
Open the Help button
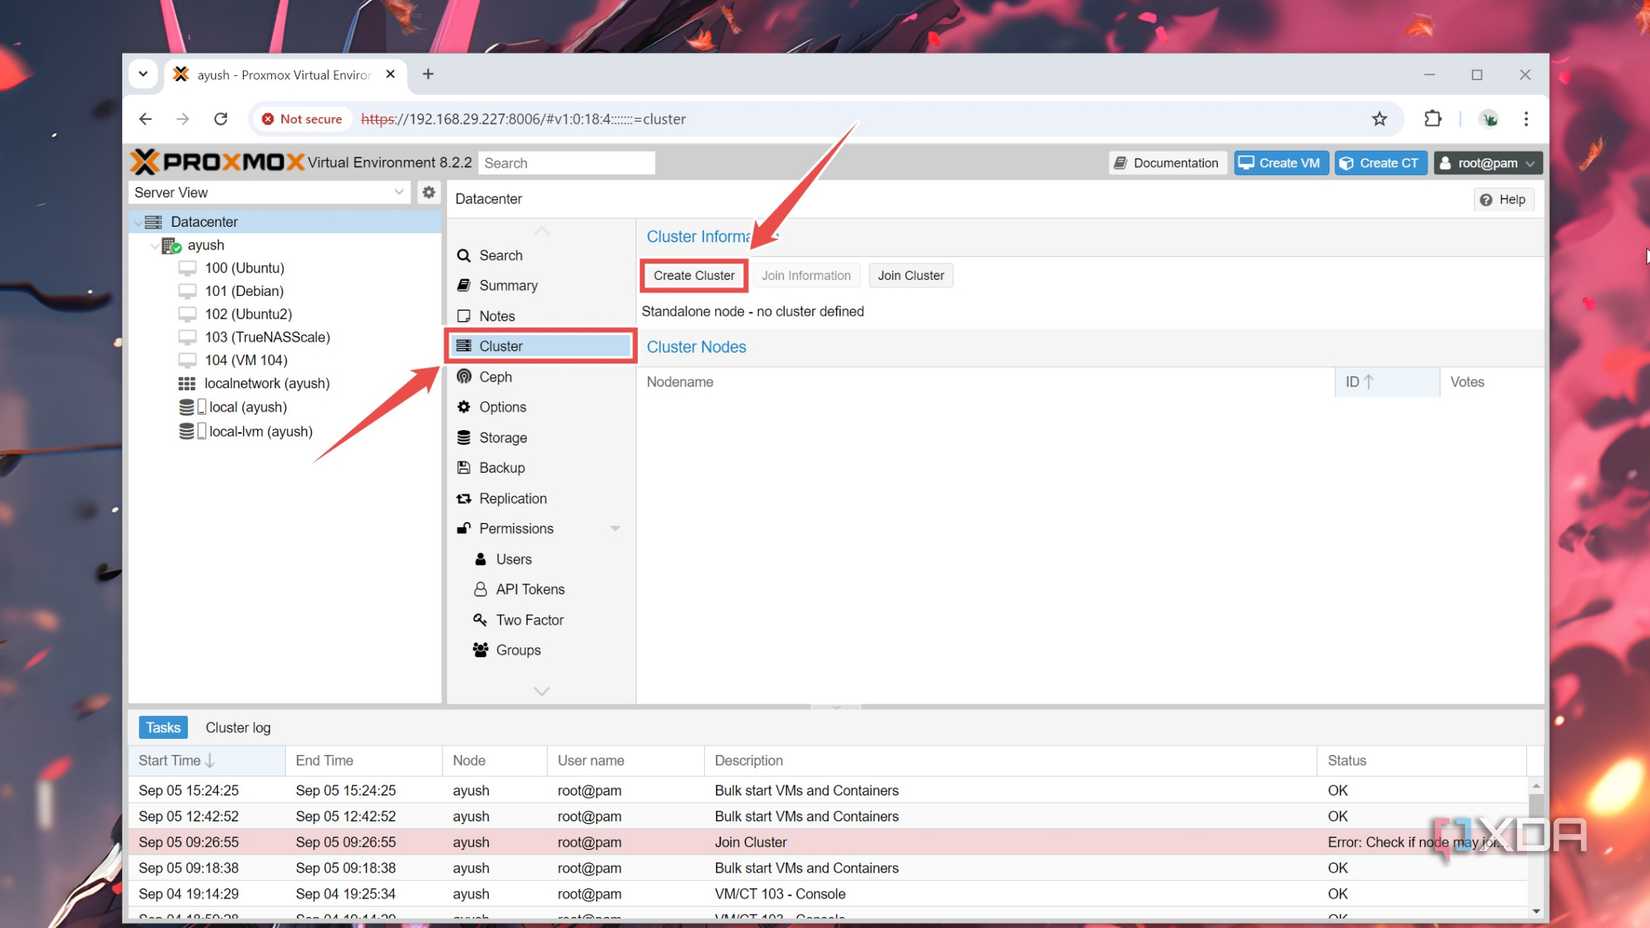click(1503, 199)
